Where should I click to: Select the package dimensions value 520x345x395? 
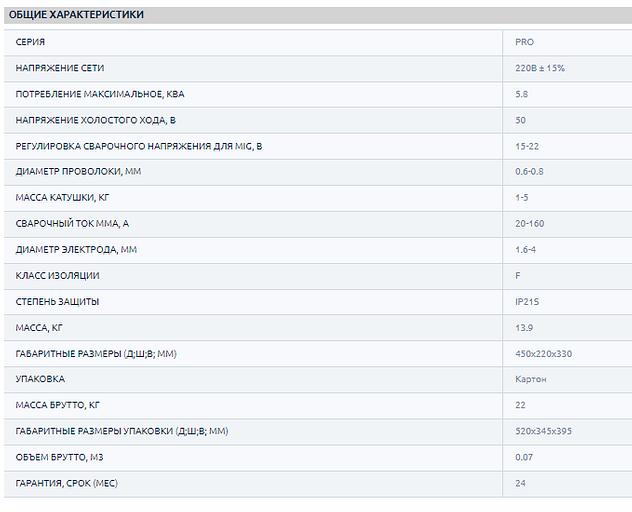coord(543,431)
